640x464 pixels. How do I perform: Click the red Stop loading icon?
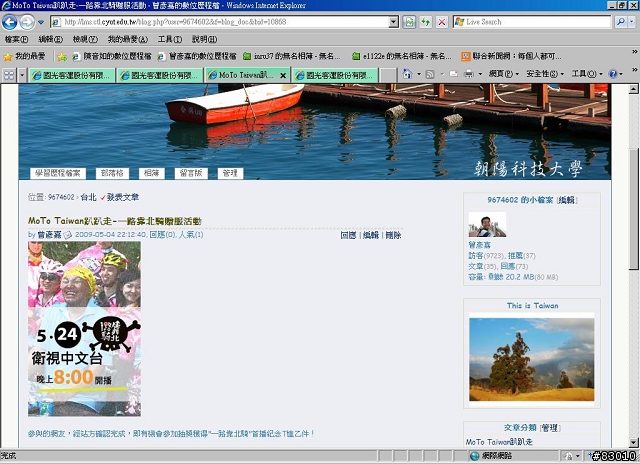[442, 22]
